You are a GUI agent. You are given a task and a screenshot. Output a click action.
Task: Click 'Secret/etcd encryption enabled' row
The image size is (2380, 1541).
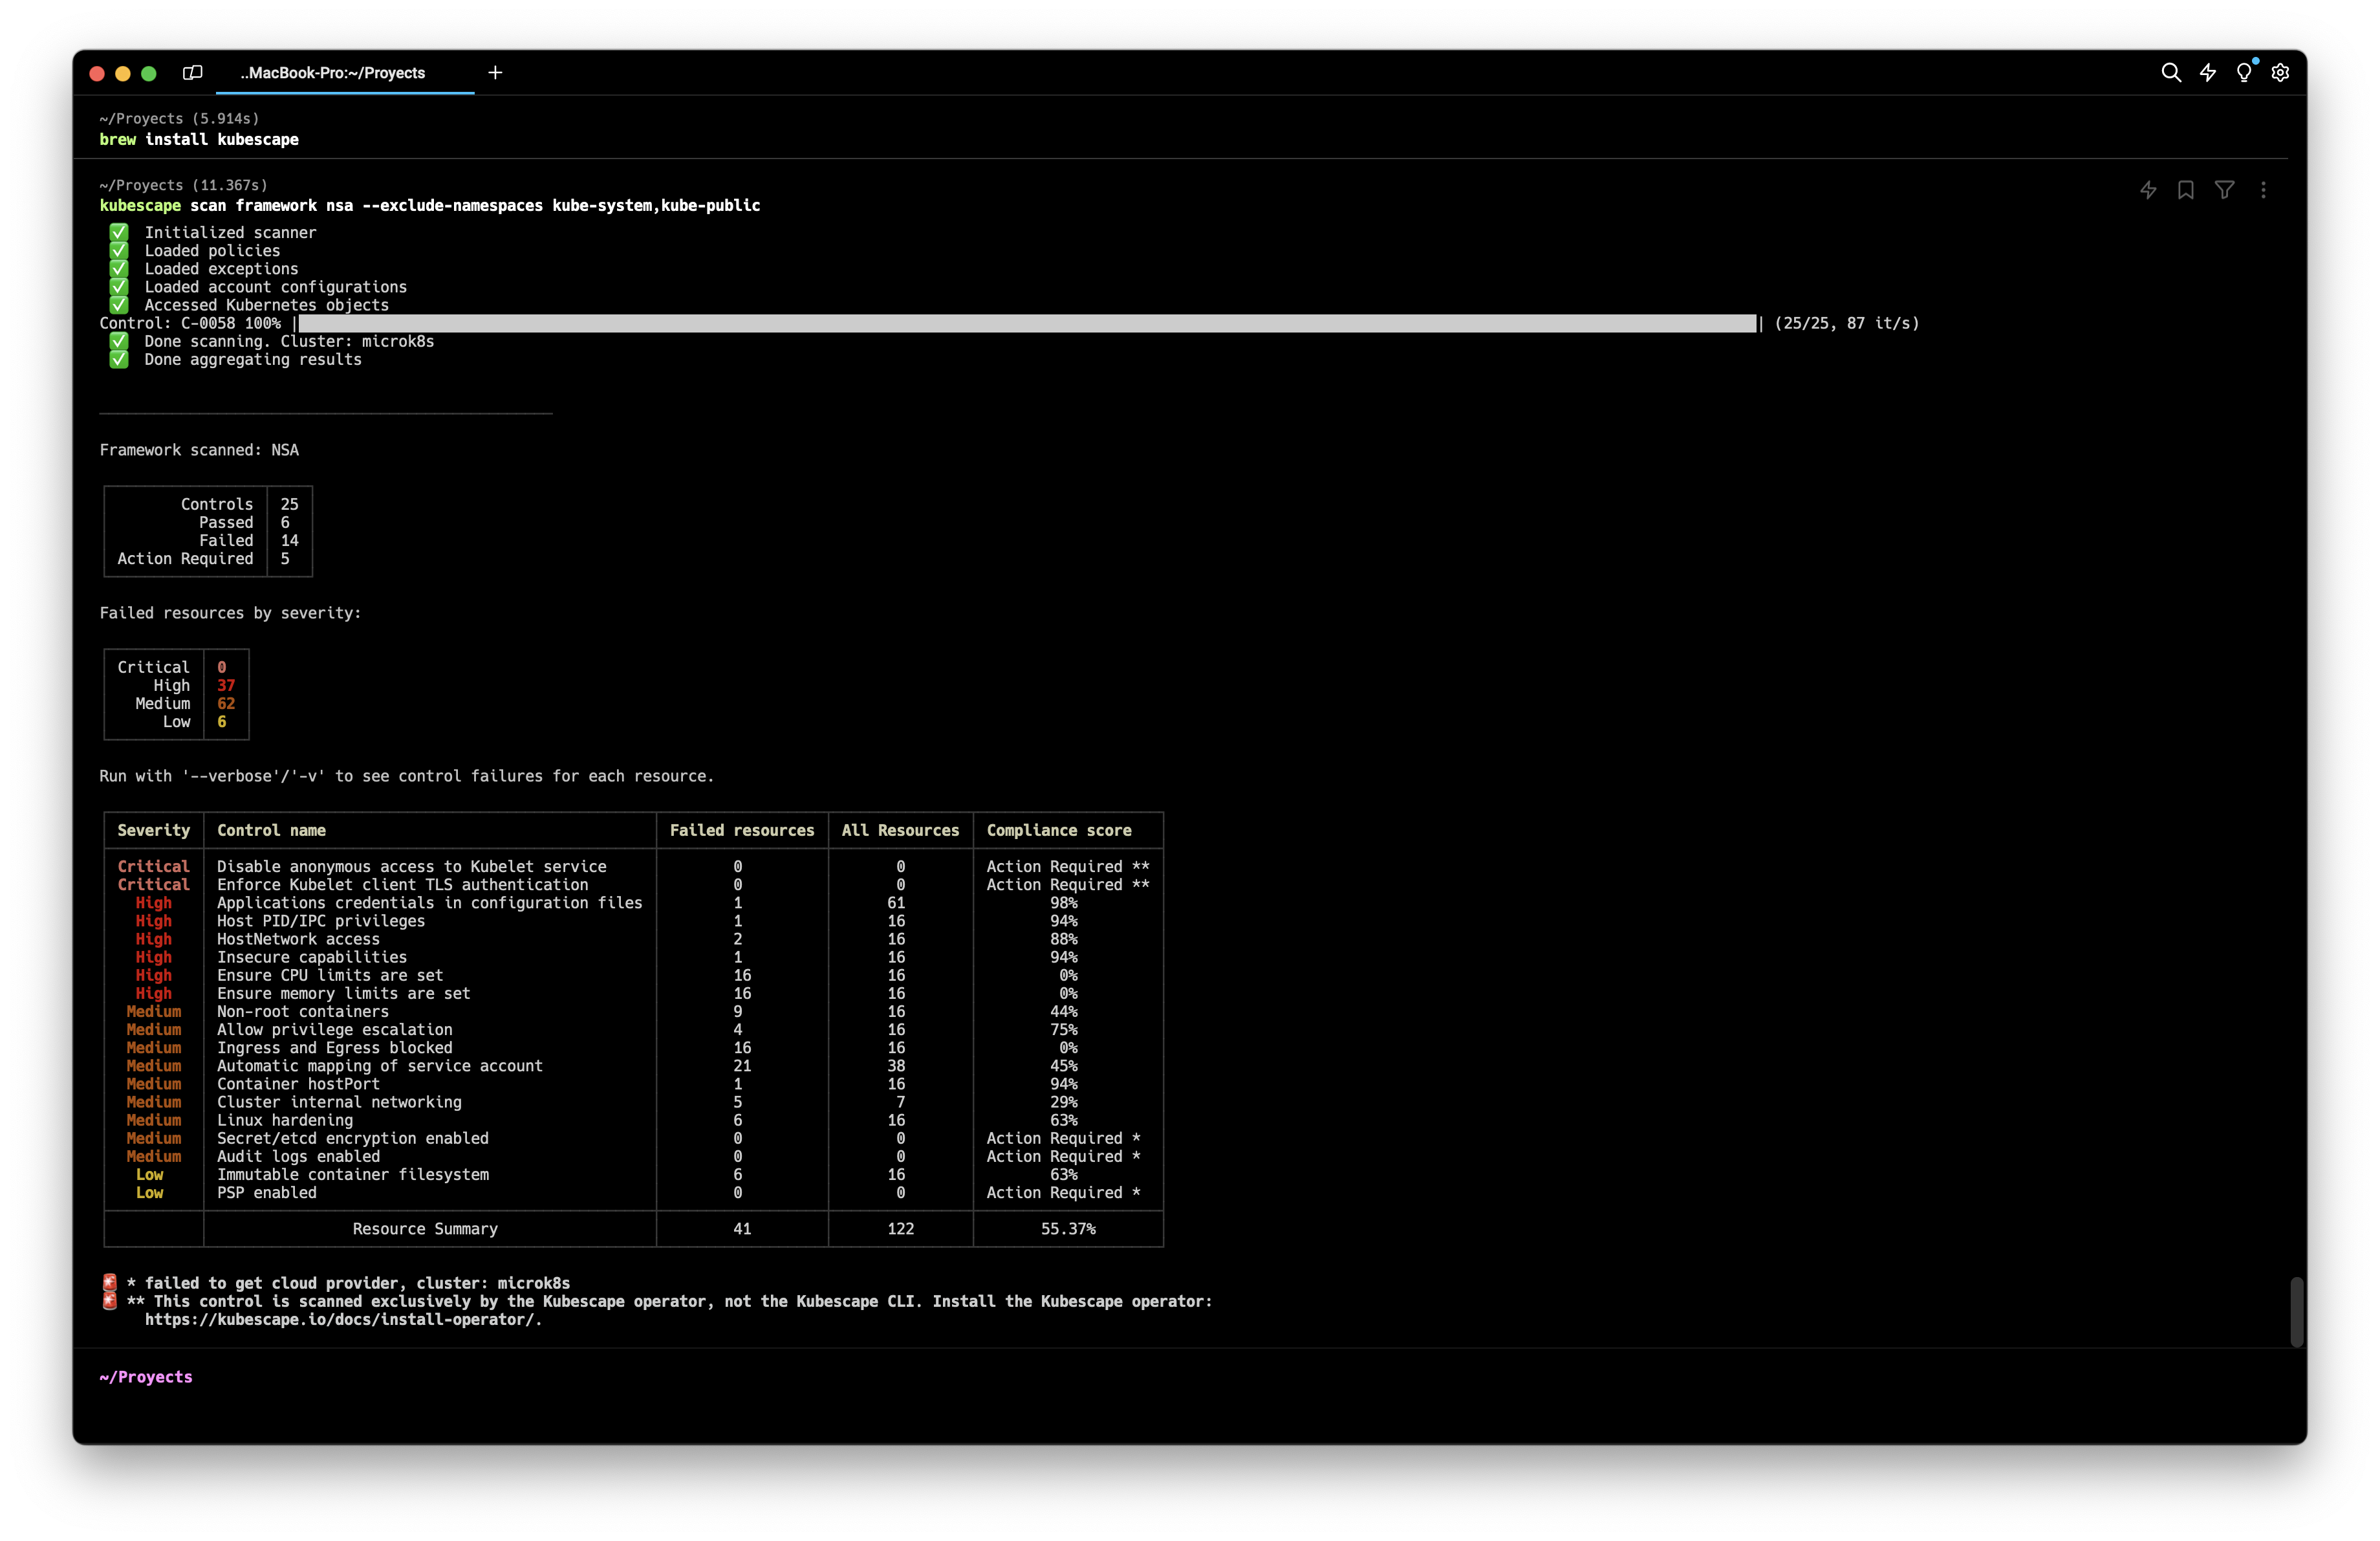click(x=633, y=1139)
